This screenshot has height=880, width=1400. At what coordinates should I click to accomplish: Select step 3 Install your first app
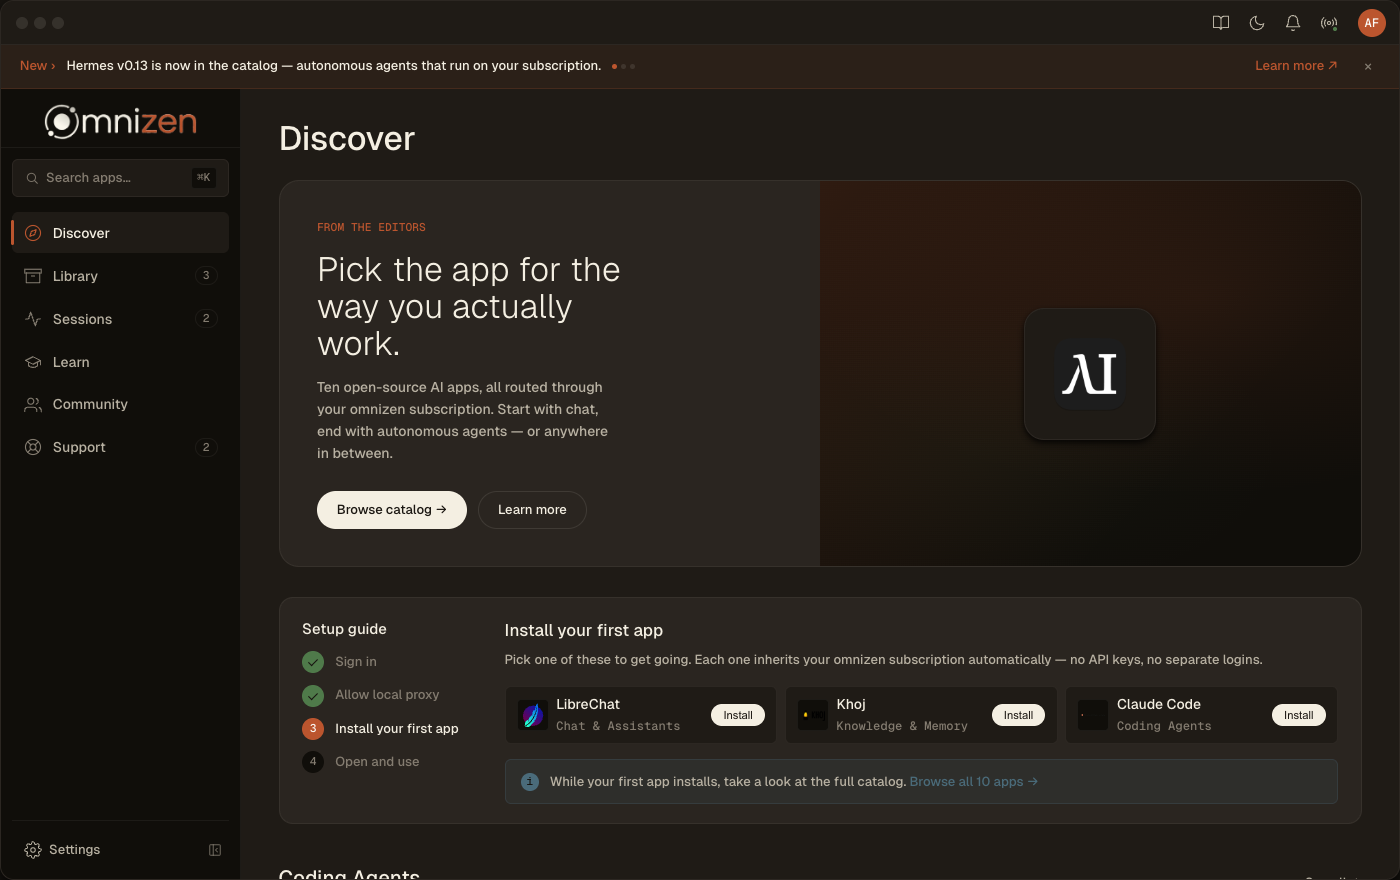point(381,729)
